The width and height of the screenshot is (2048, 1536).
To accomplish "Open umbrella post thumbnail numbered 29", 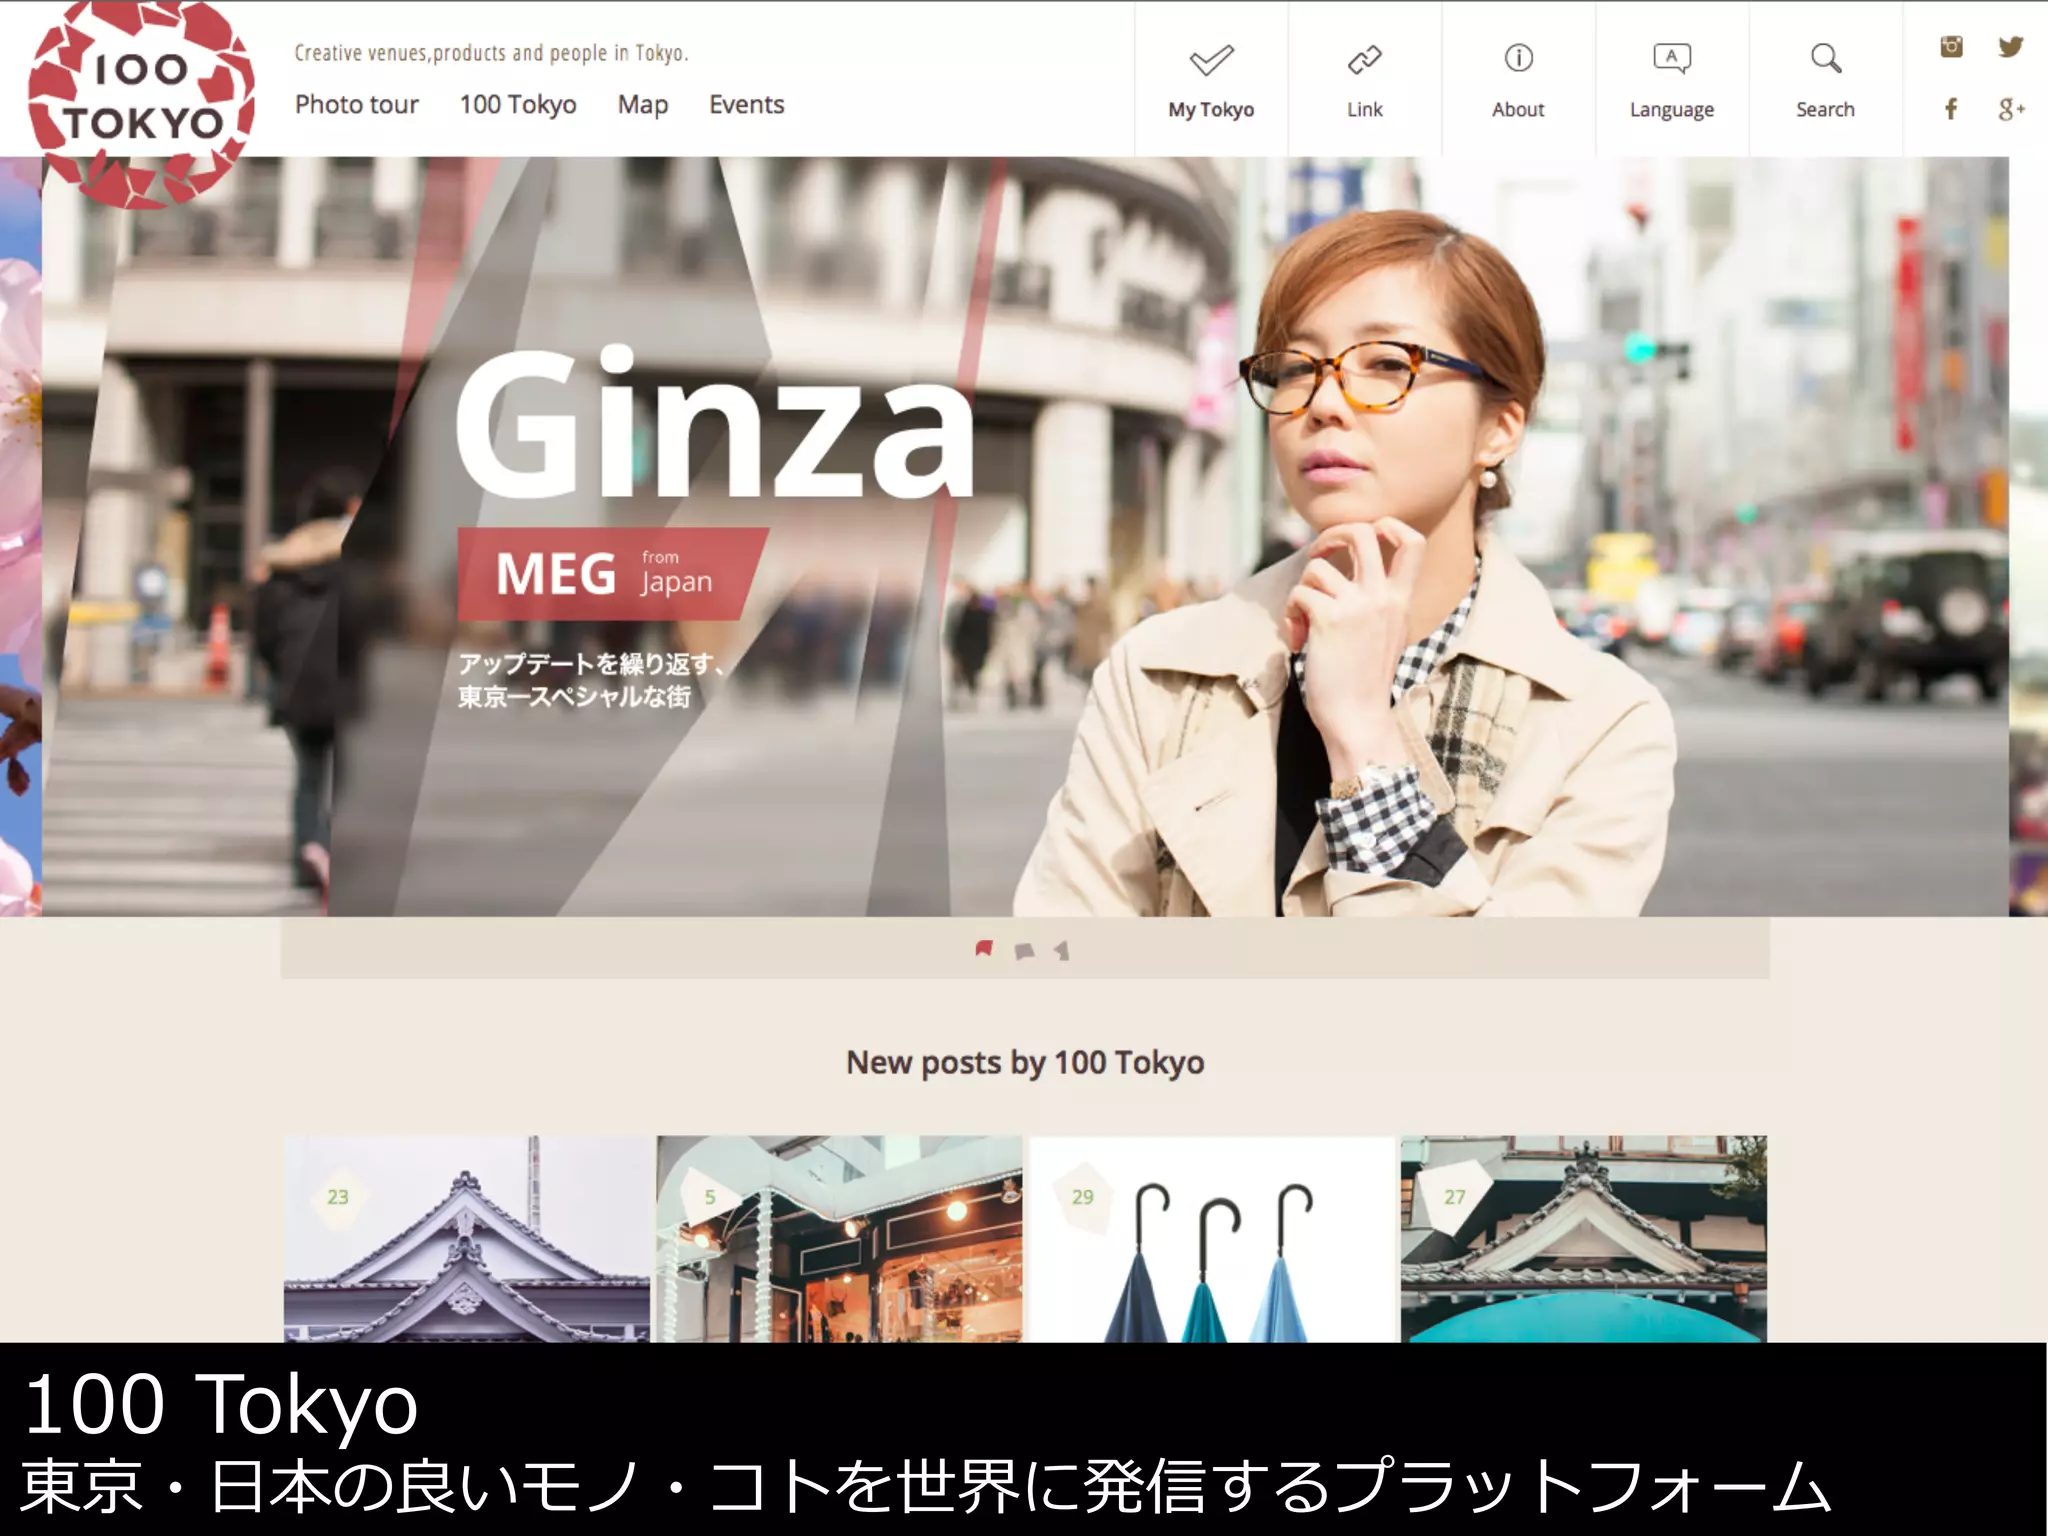I will [1212, 1238].
